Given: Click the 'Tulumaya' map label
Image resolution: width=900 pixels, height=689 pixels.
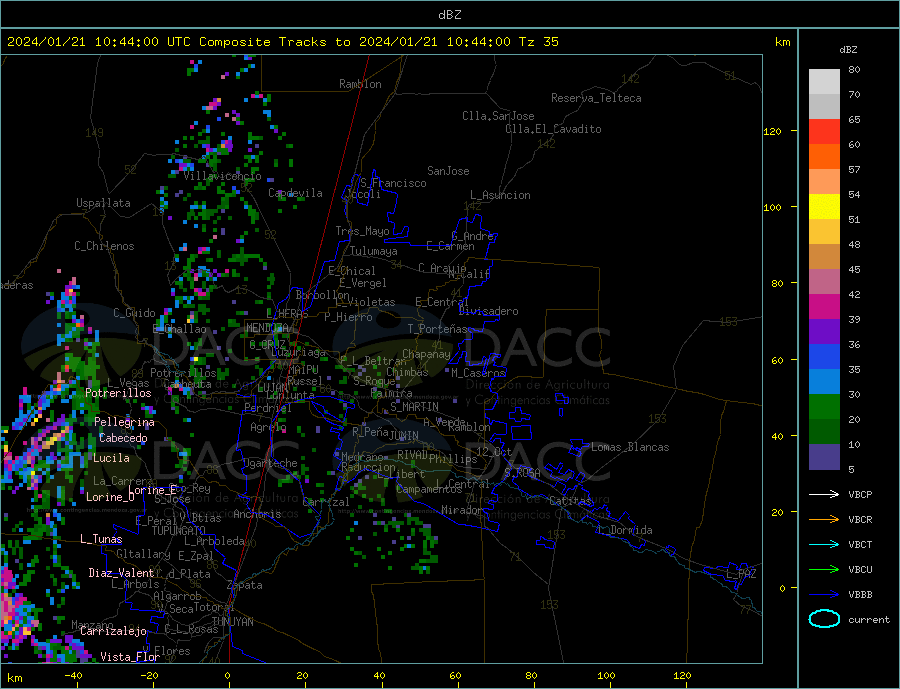Looking at the screenshot, I should (374, 251).
